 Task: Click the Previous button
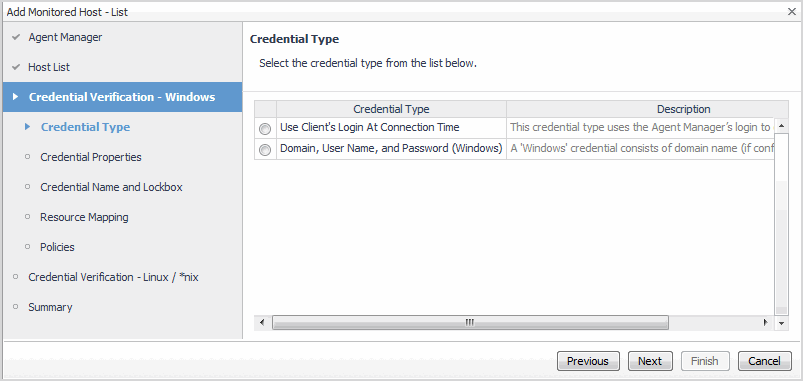click(x=588, y=361)
